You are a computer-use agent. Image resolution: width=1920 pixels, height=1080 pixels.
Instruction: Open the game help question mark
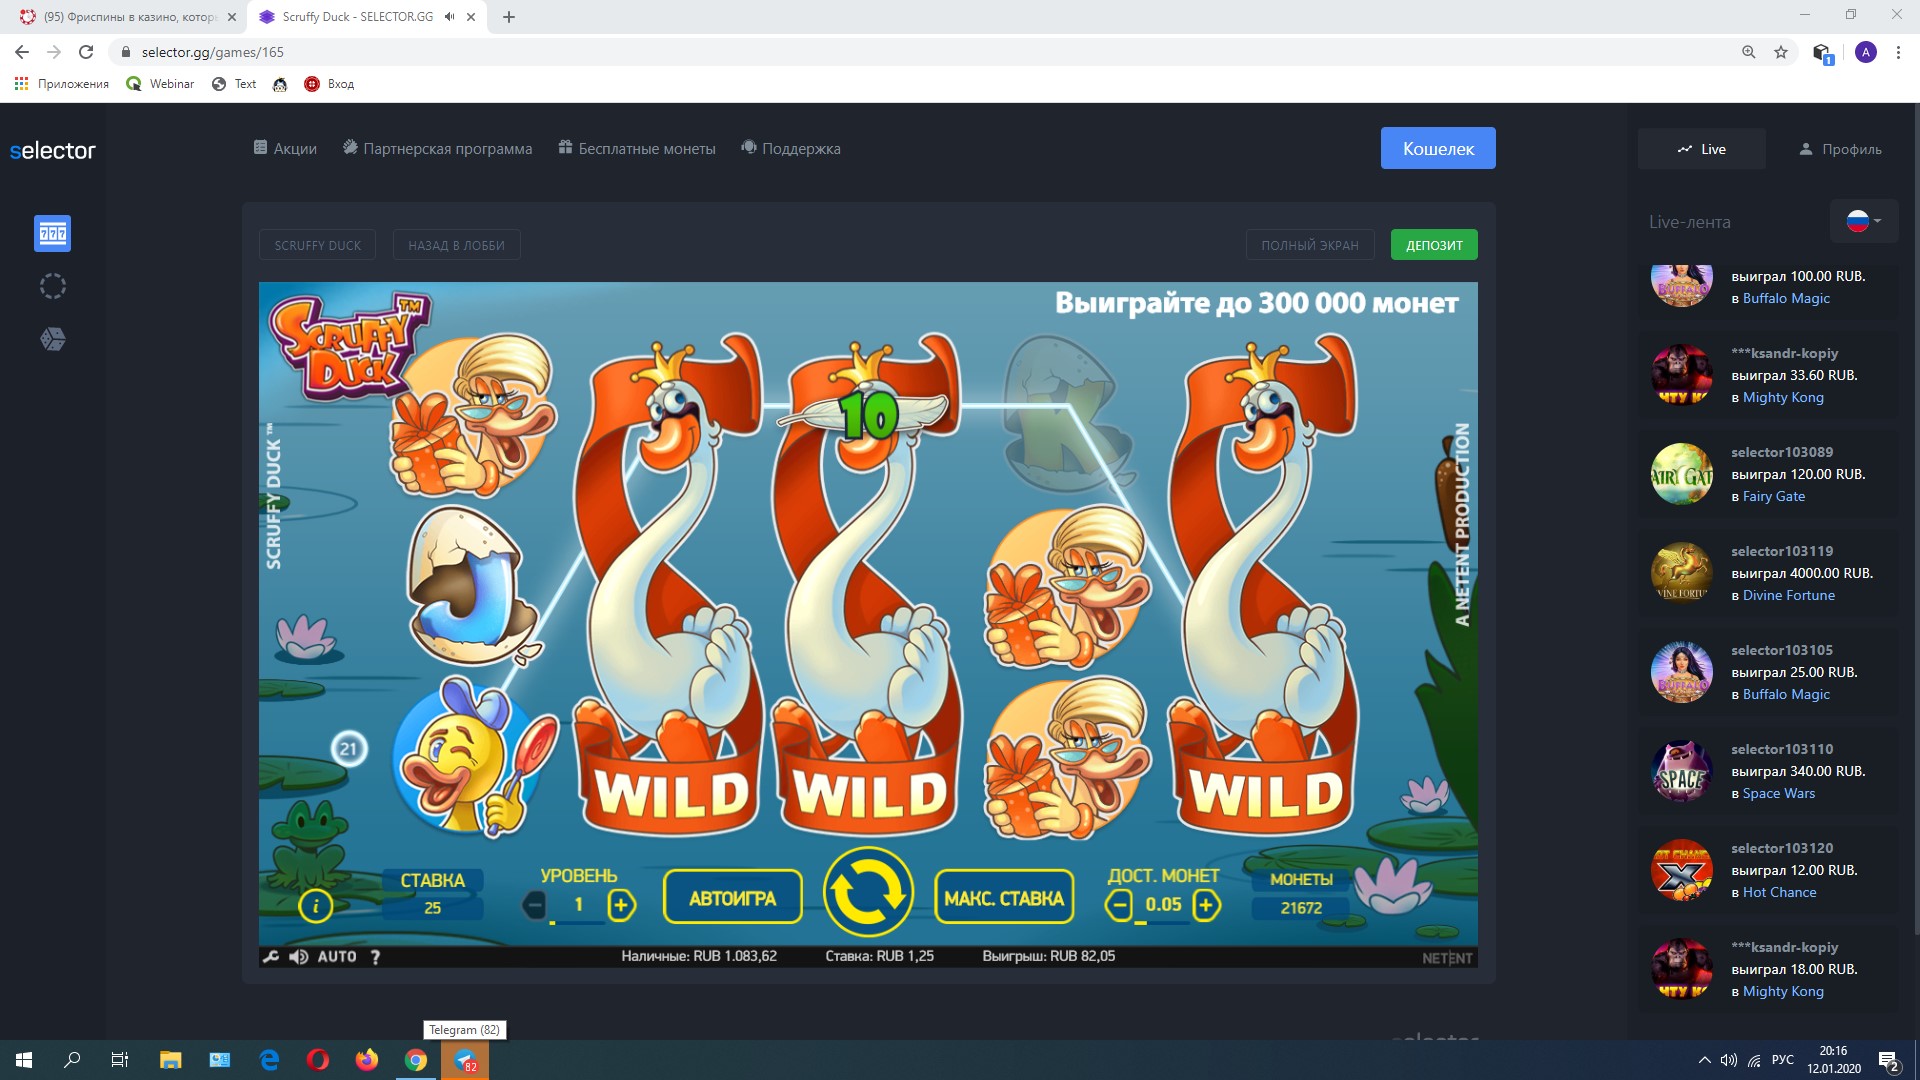pyautogui.click(x=375, y=957)
